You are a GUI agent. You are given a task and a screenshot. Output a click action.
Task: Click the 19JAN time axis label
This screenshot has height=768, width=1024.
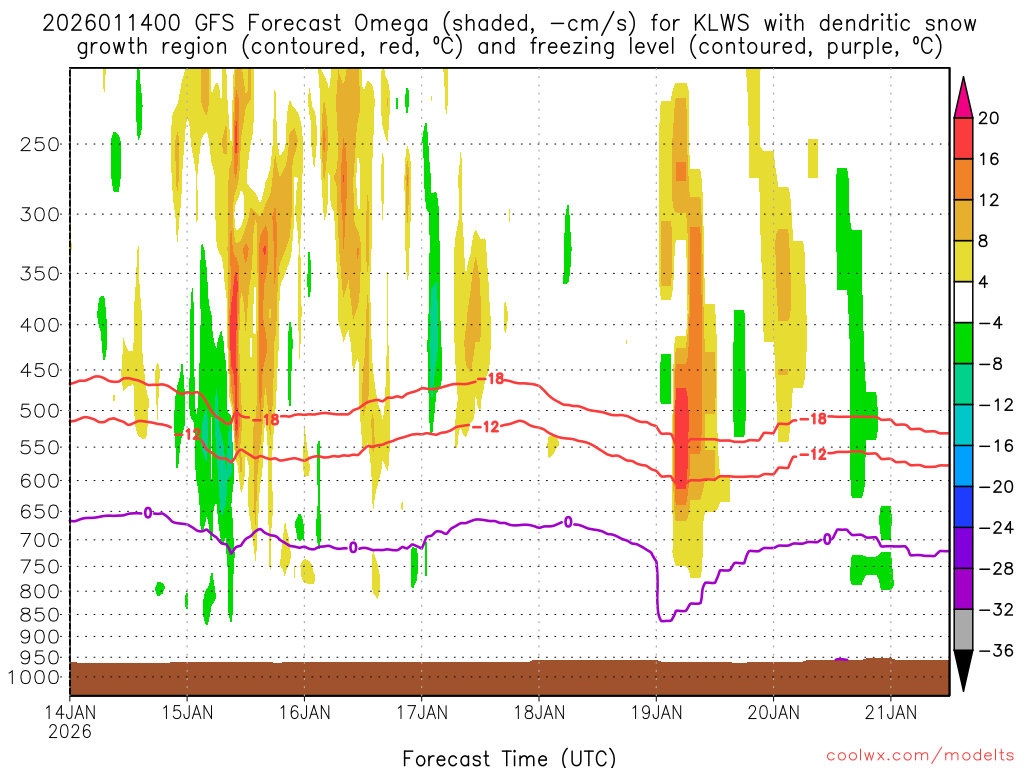coord(657,712)
